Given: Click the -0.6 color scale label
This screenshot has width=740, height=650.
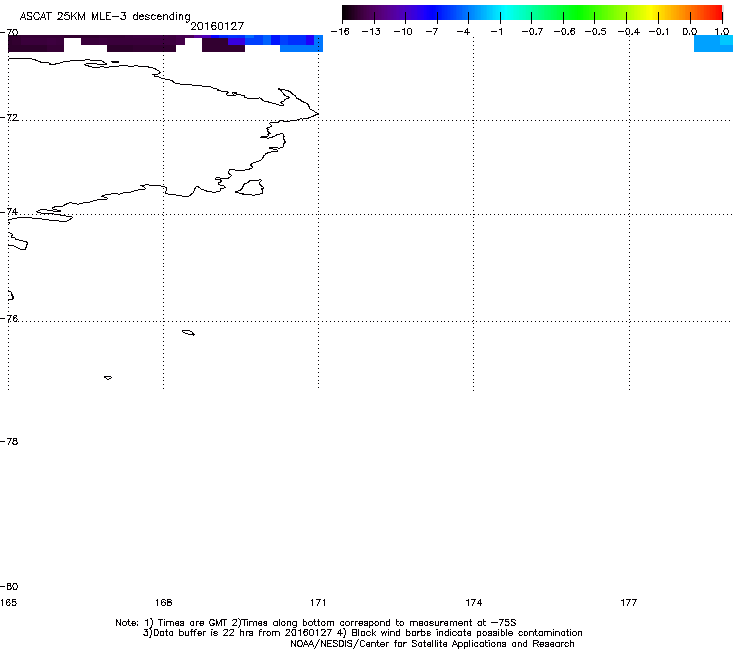Looking at the screenshot, I should click(x=564, y=32).
